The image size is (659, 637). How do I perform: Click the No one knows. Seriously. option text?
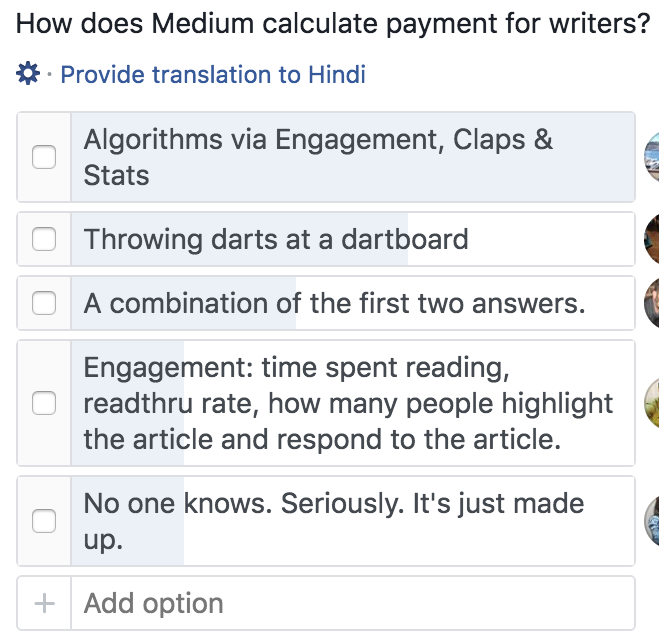(x=334, y=521)
